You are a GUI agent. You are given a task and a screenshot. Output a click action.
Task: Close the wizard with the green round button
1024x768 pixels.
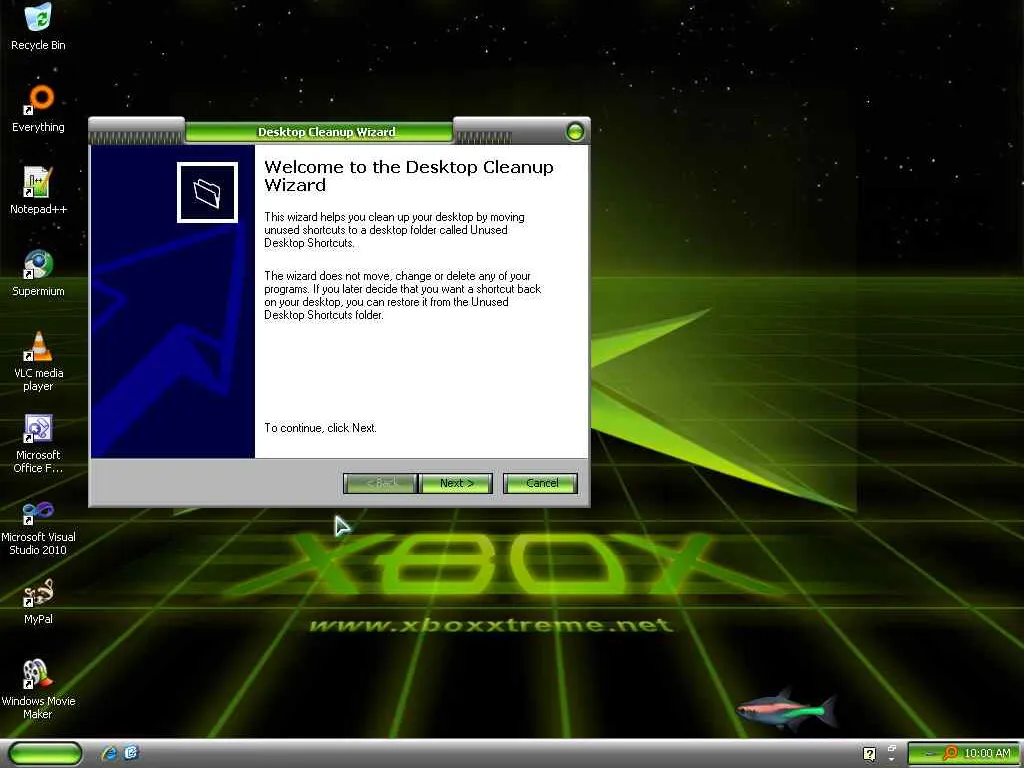point(575,132)
